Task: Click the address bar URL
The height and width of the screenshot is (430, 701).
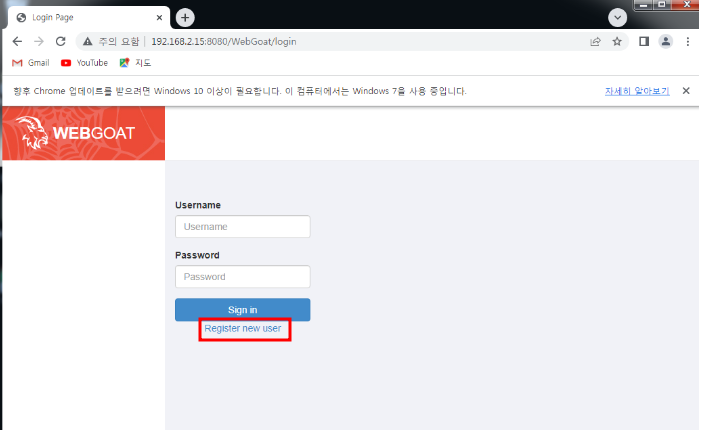Action: coord(224,42)
